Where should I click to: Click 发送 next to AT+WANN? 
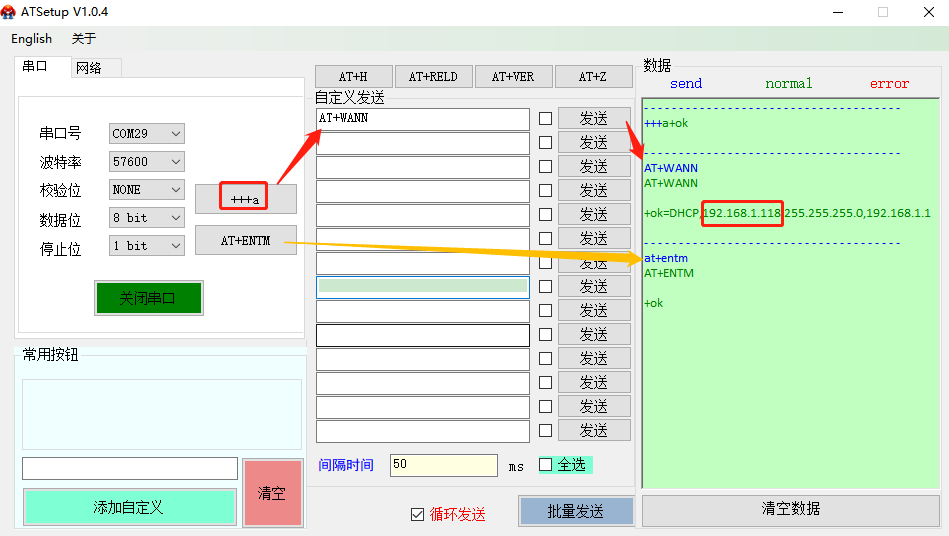[593, 119]
